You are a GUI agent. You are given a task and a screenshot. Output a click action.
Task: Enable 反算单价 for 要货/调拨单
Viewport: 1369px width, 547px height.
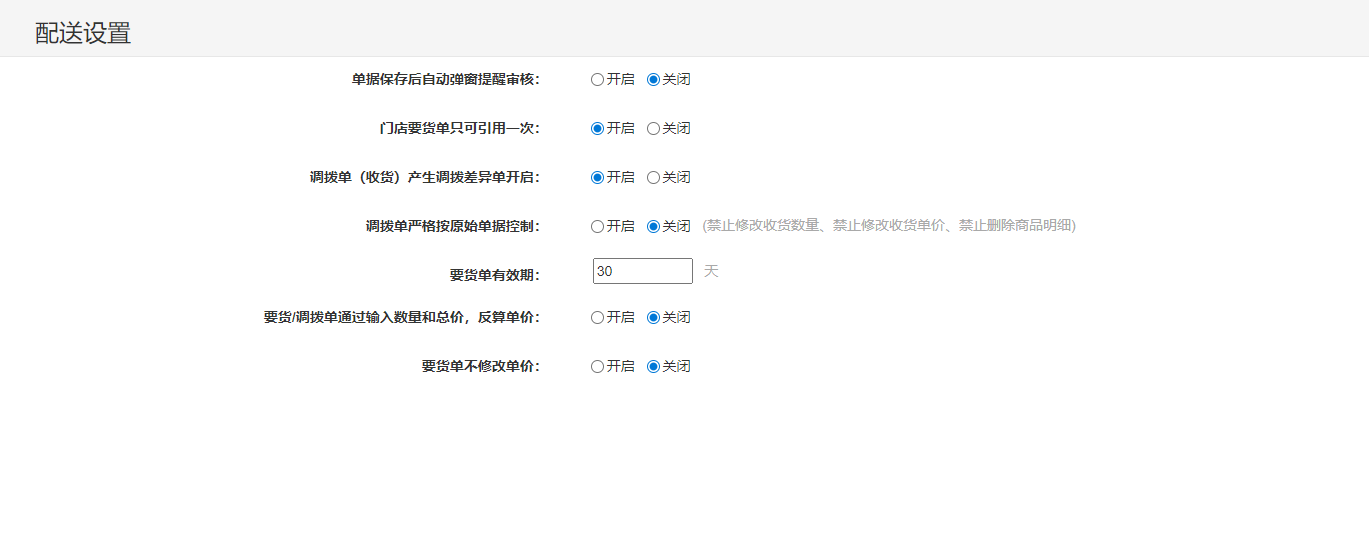click(x=598, y=317)
